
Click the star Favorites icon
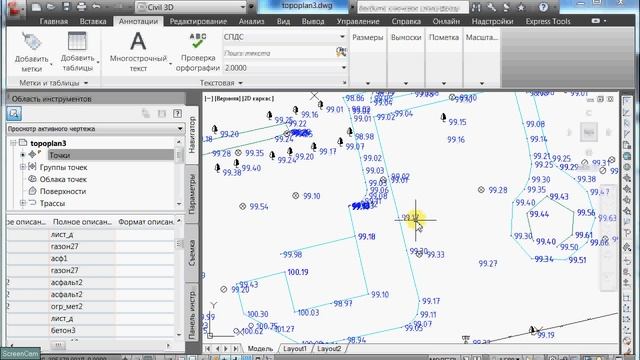pos(521,7)
